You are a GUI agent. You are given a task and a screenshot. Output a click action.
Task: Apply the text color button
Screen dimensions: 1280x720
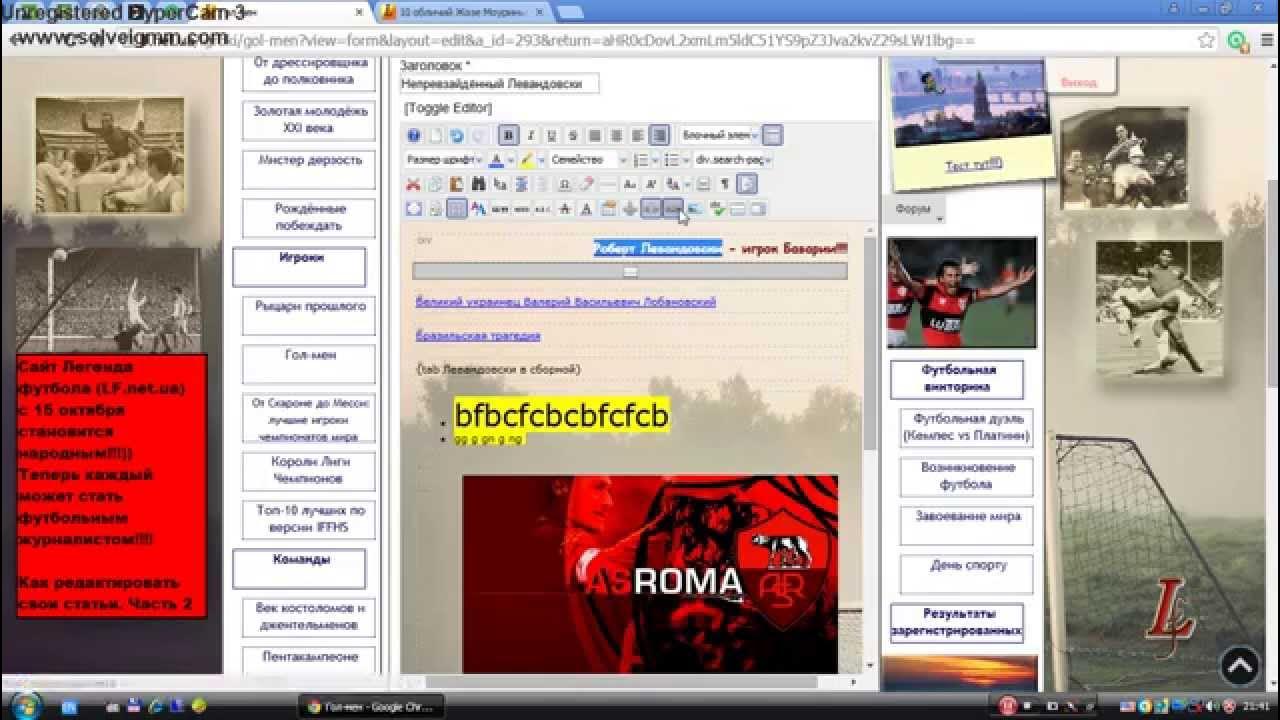[x=496, y=159]
